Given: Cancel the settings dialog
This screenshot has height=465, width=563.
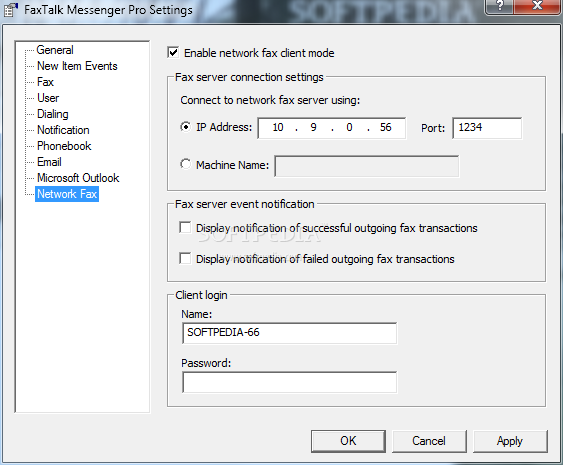Looking at the screenshot, I should [x=429, y=441].
